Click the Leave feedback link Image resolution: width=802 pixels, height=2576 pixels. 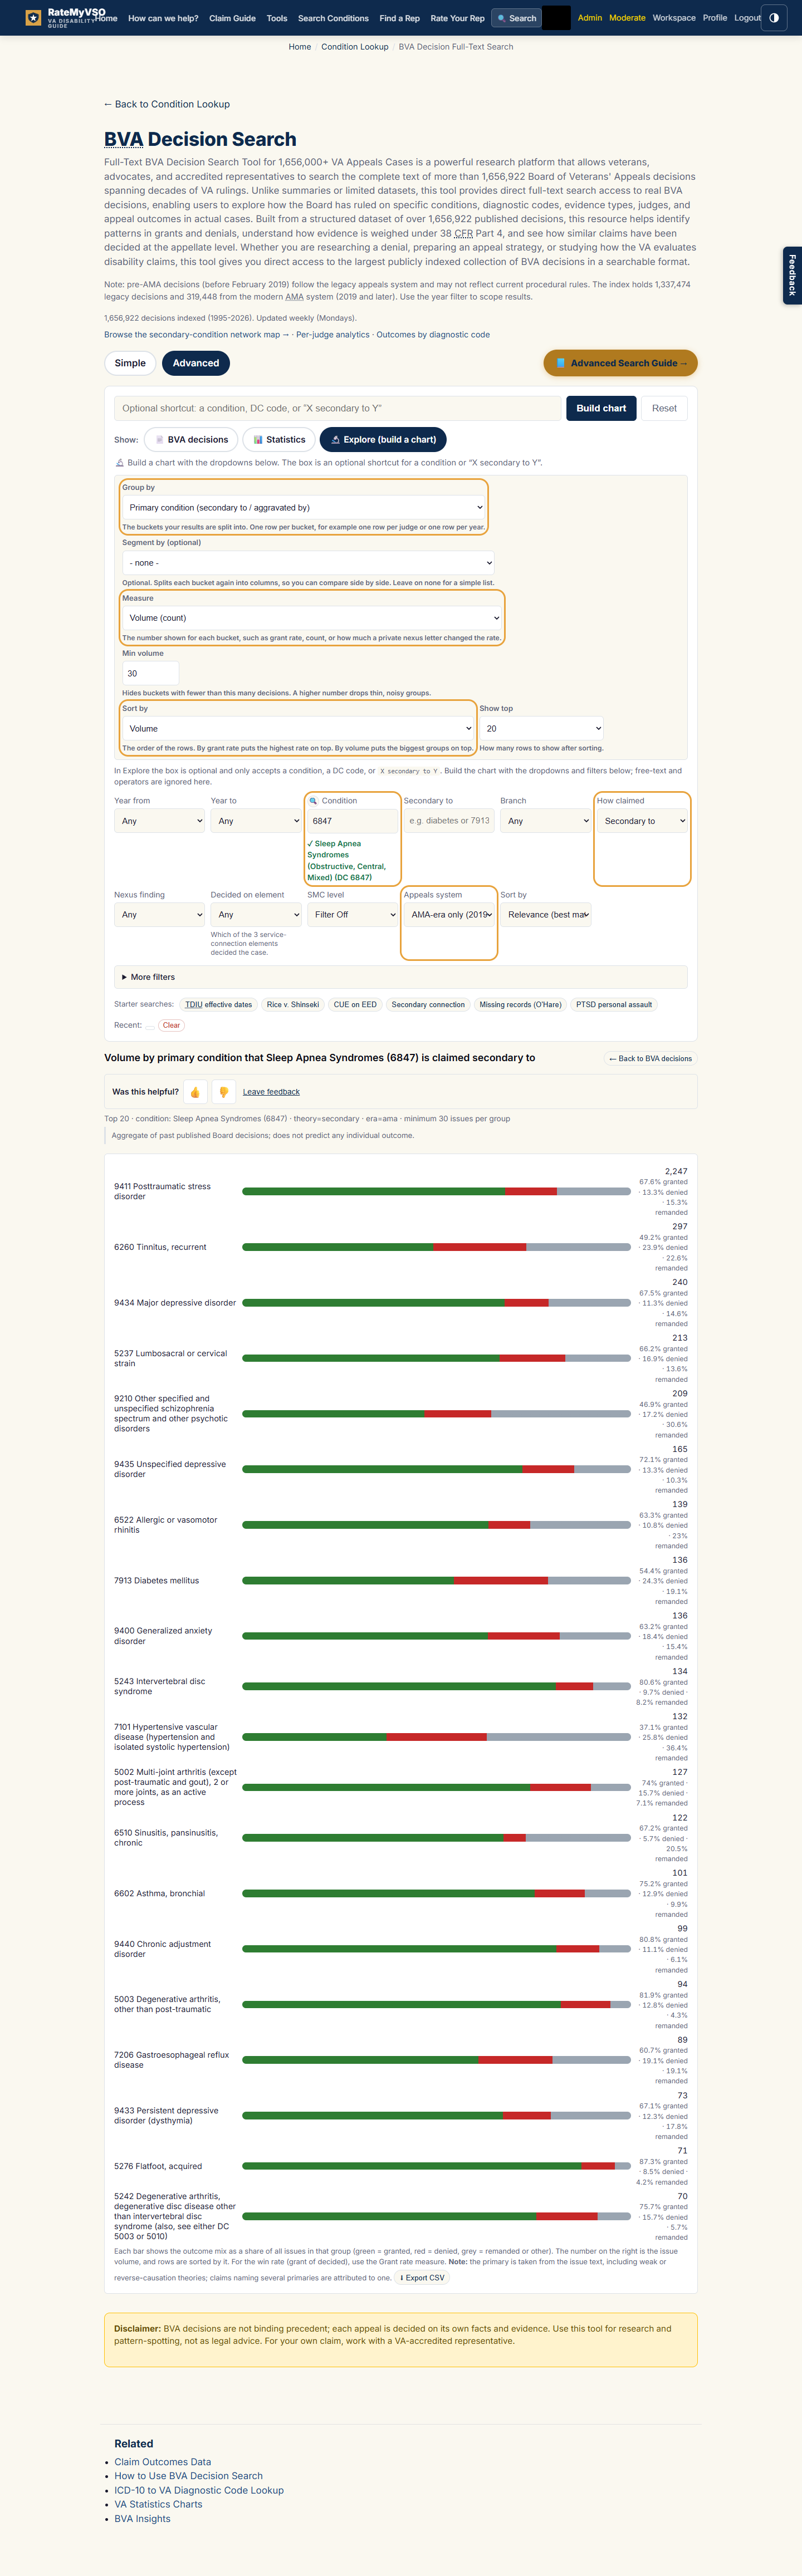(x=271, y=1092)
